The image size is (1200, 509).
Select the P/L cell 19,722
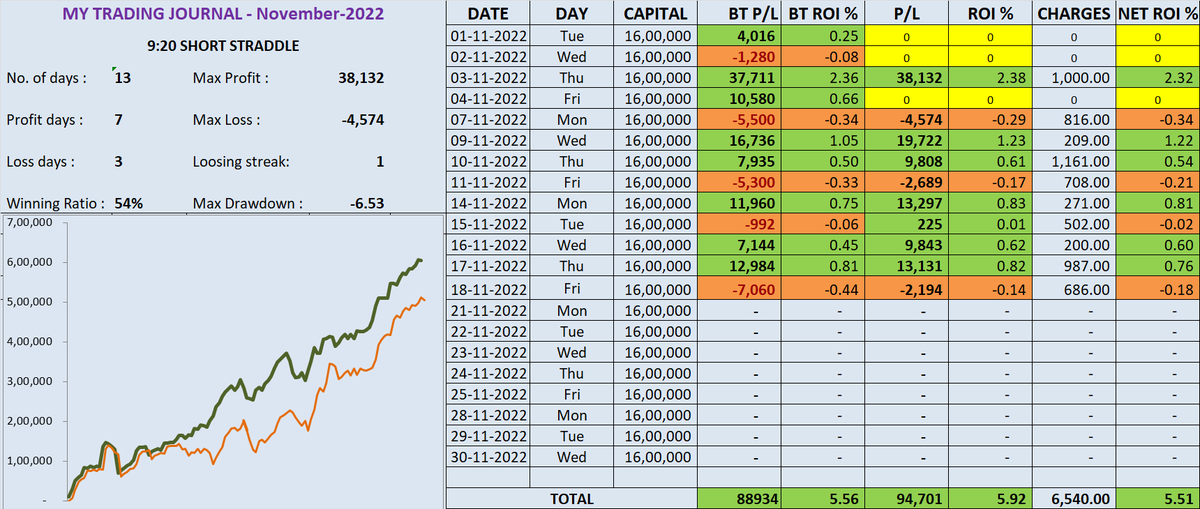pyautogui.click(x=909, y=141)
